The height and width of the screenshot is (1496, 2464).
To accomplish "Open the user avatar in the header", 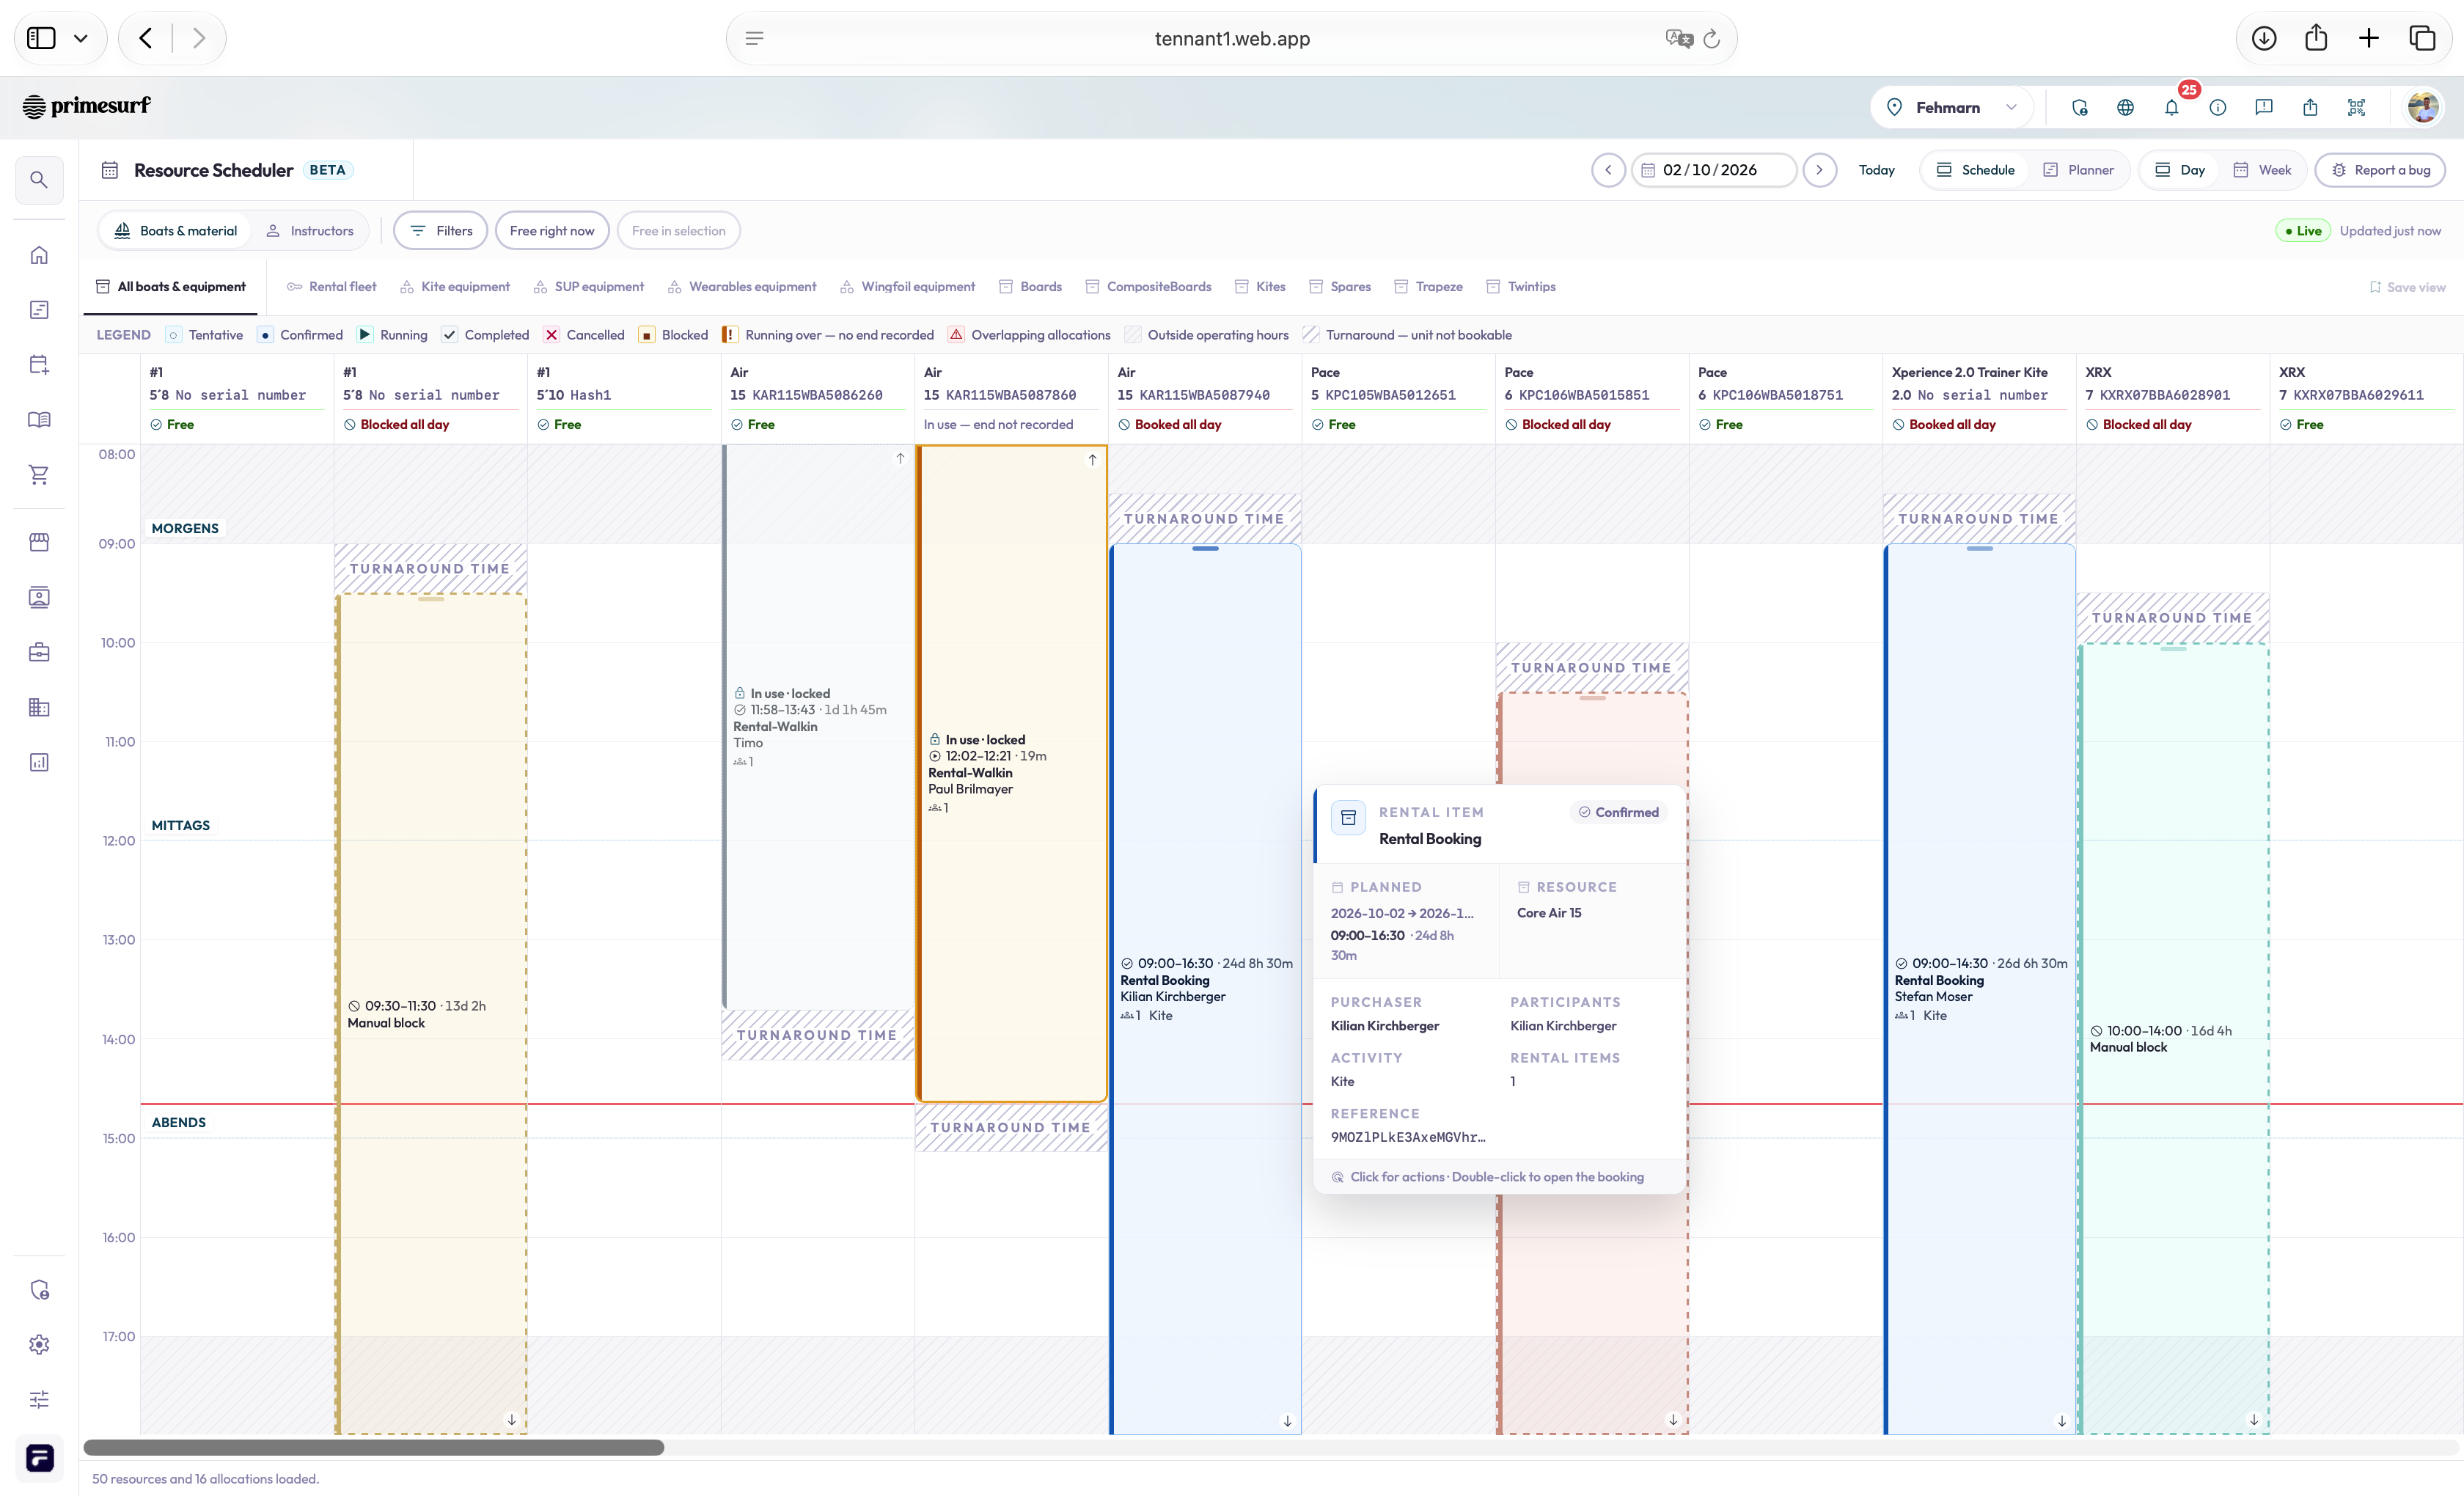I will click(x=2423, y=107).
